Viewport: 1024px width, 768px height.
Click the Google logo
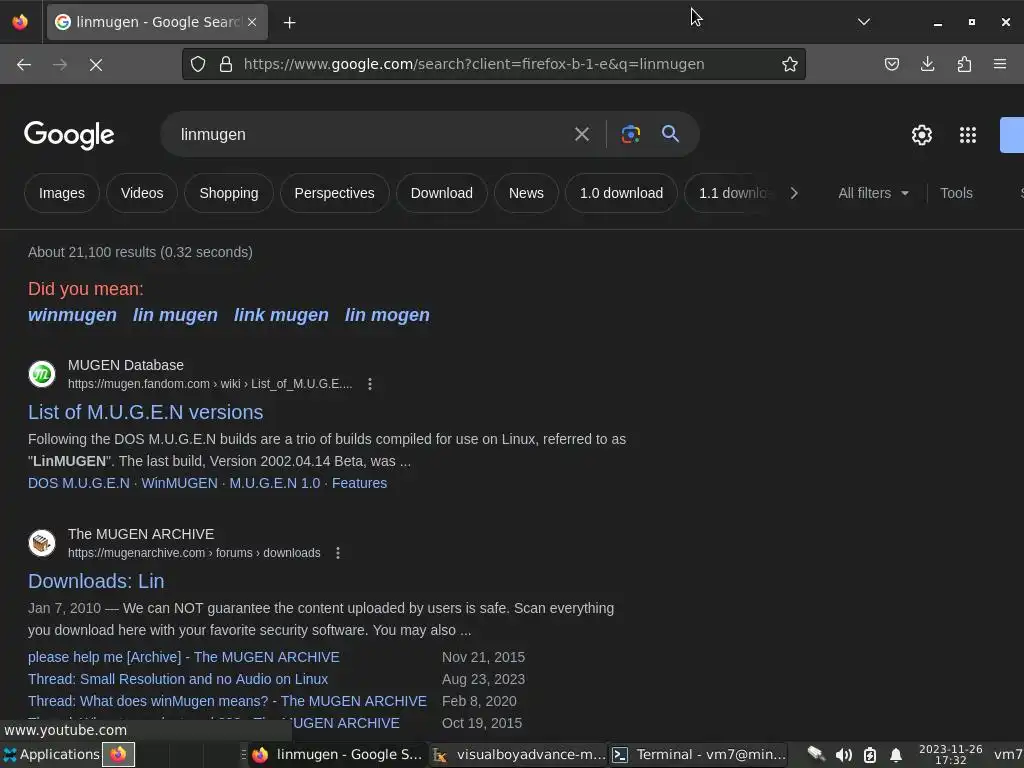pos(69,135)
